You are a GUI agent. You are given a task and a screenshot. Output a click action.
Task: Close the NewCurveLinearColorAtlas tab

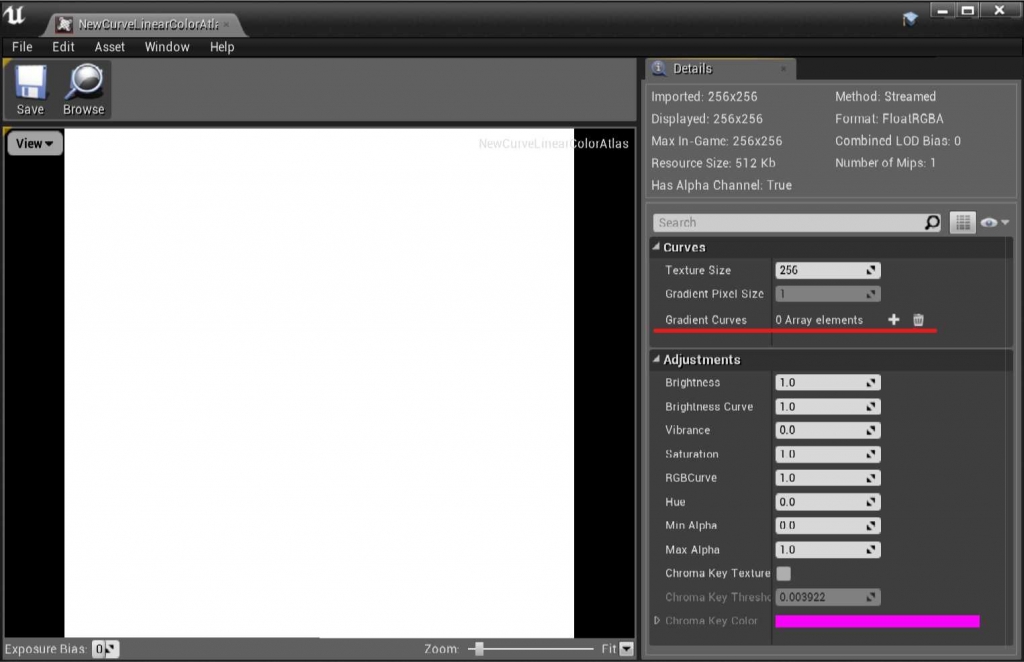226,24
